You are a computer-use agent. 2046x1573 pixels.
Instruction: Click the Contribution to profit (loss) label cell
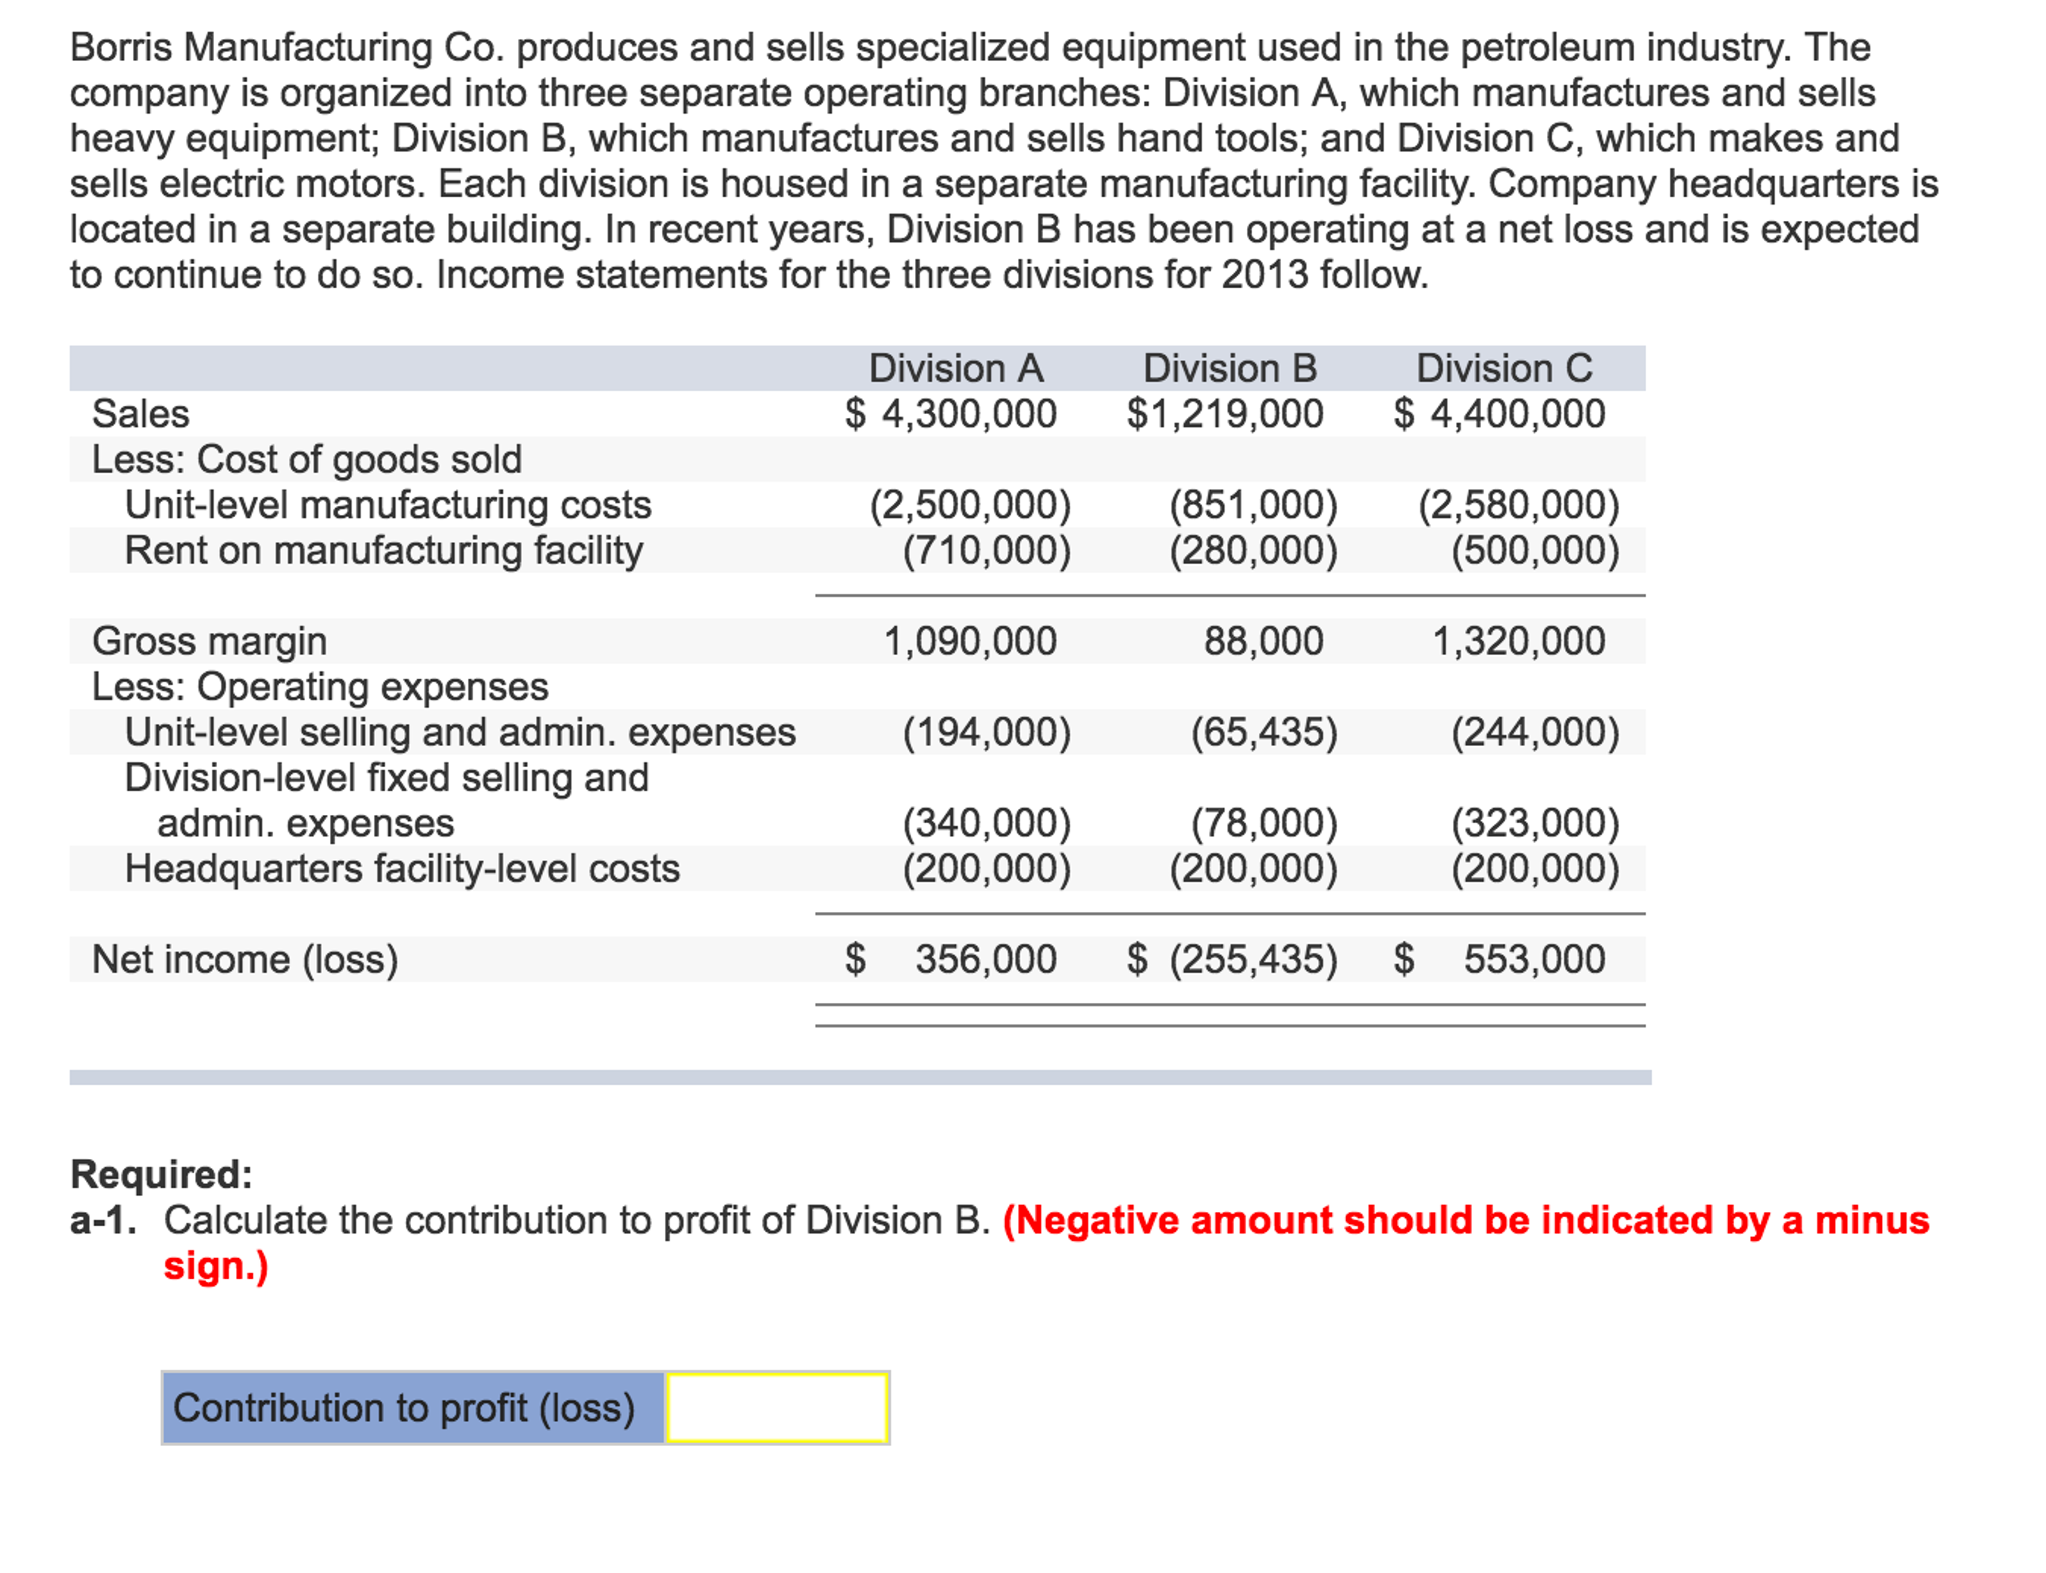click(x=405, y=1407)
